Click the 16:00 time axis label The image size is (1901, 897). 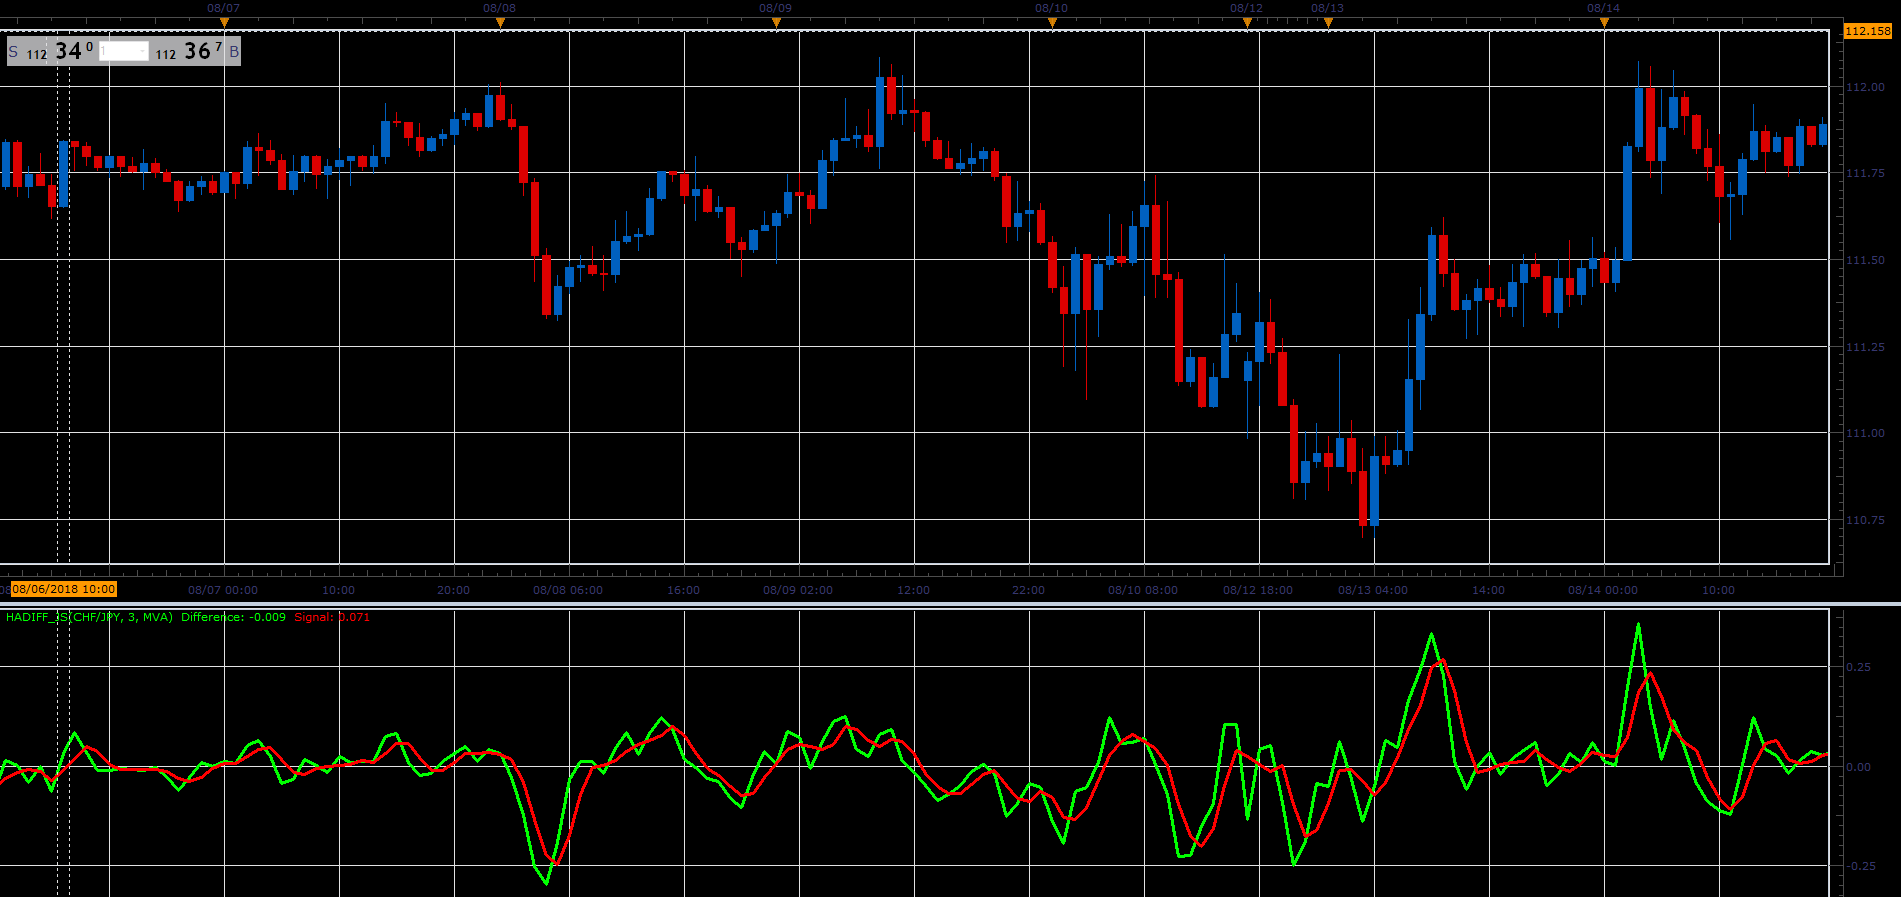[x=683, y=590]
